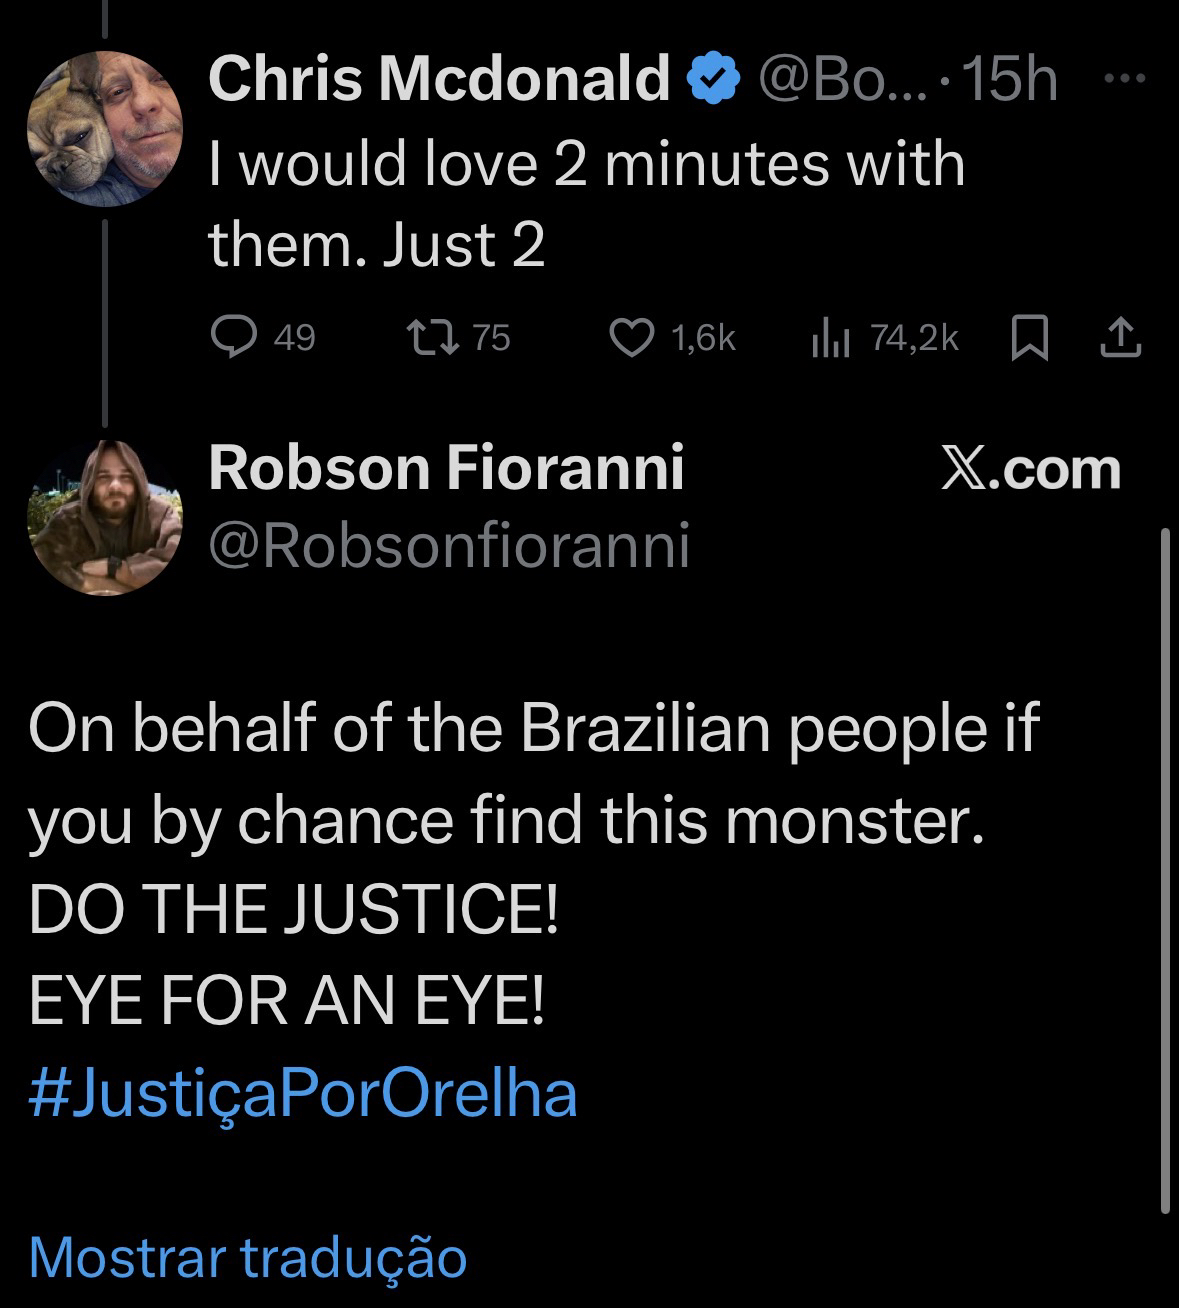
Task: Click the blue verified badge next to Chris Mcdonald
Action: coord(713,79)
